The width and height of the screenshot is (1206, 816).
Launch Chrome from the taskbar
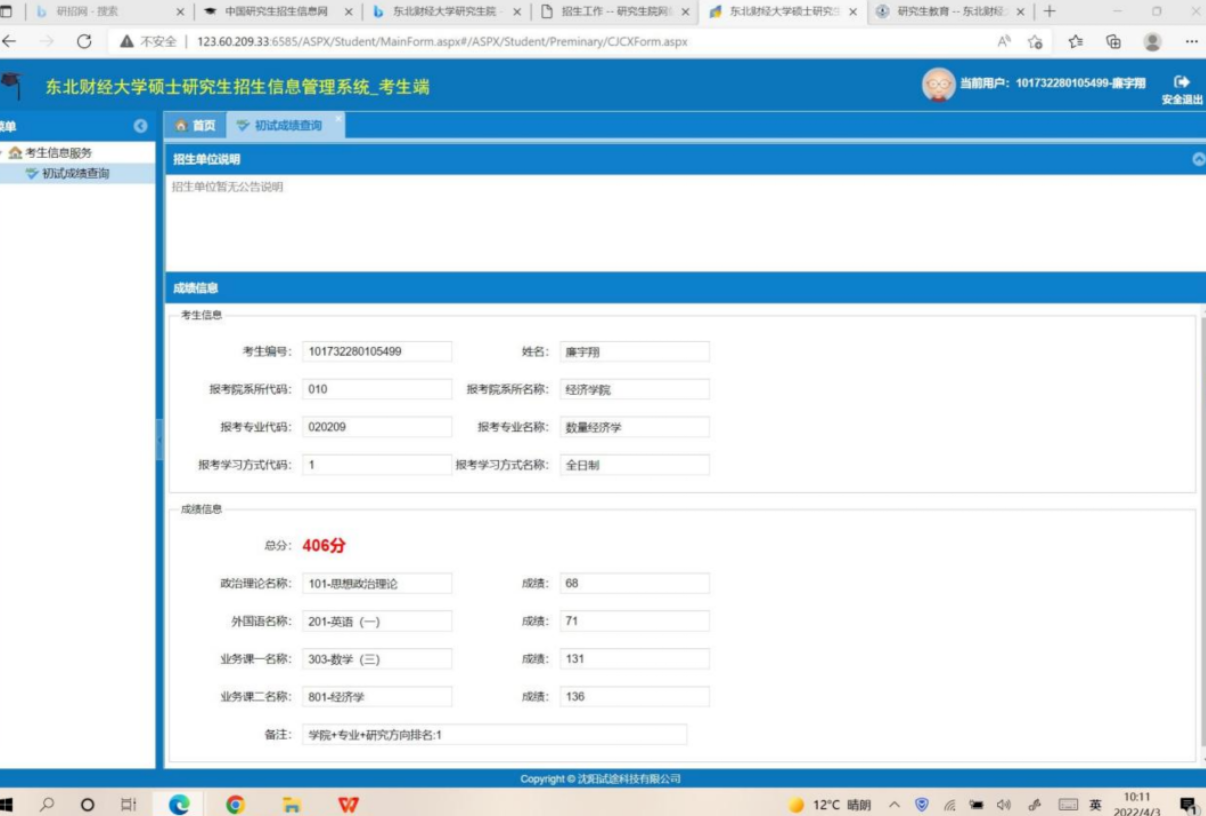235,804
